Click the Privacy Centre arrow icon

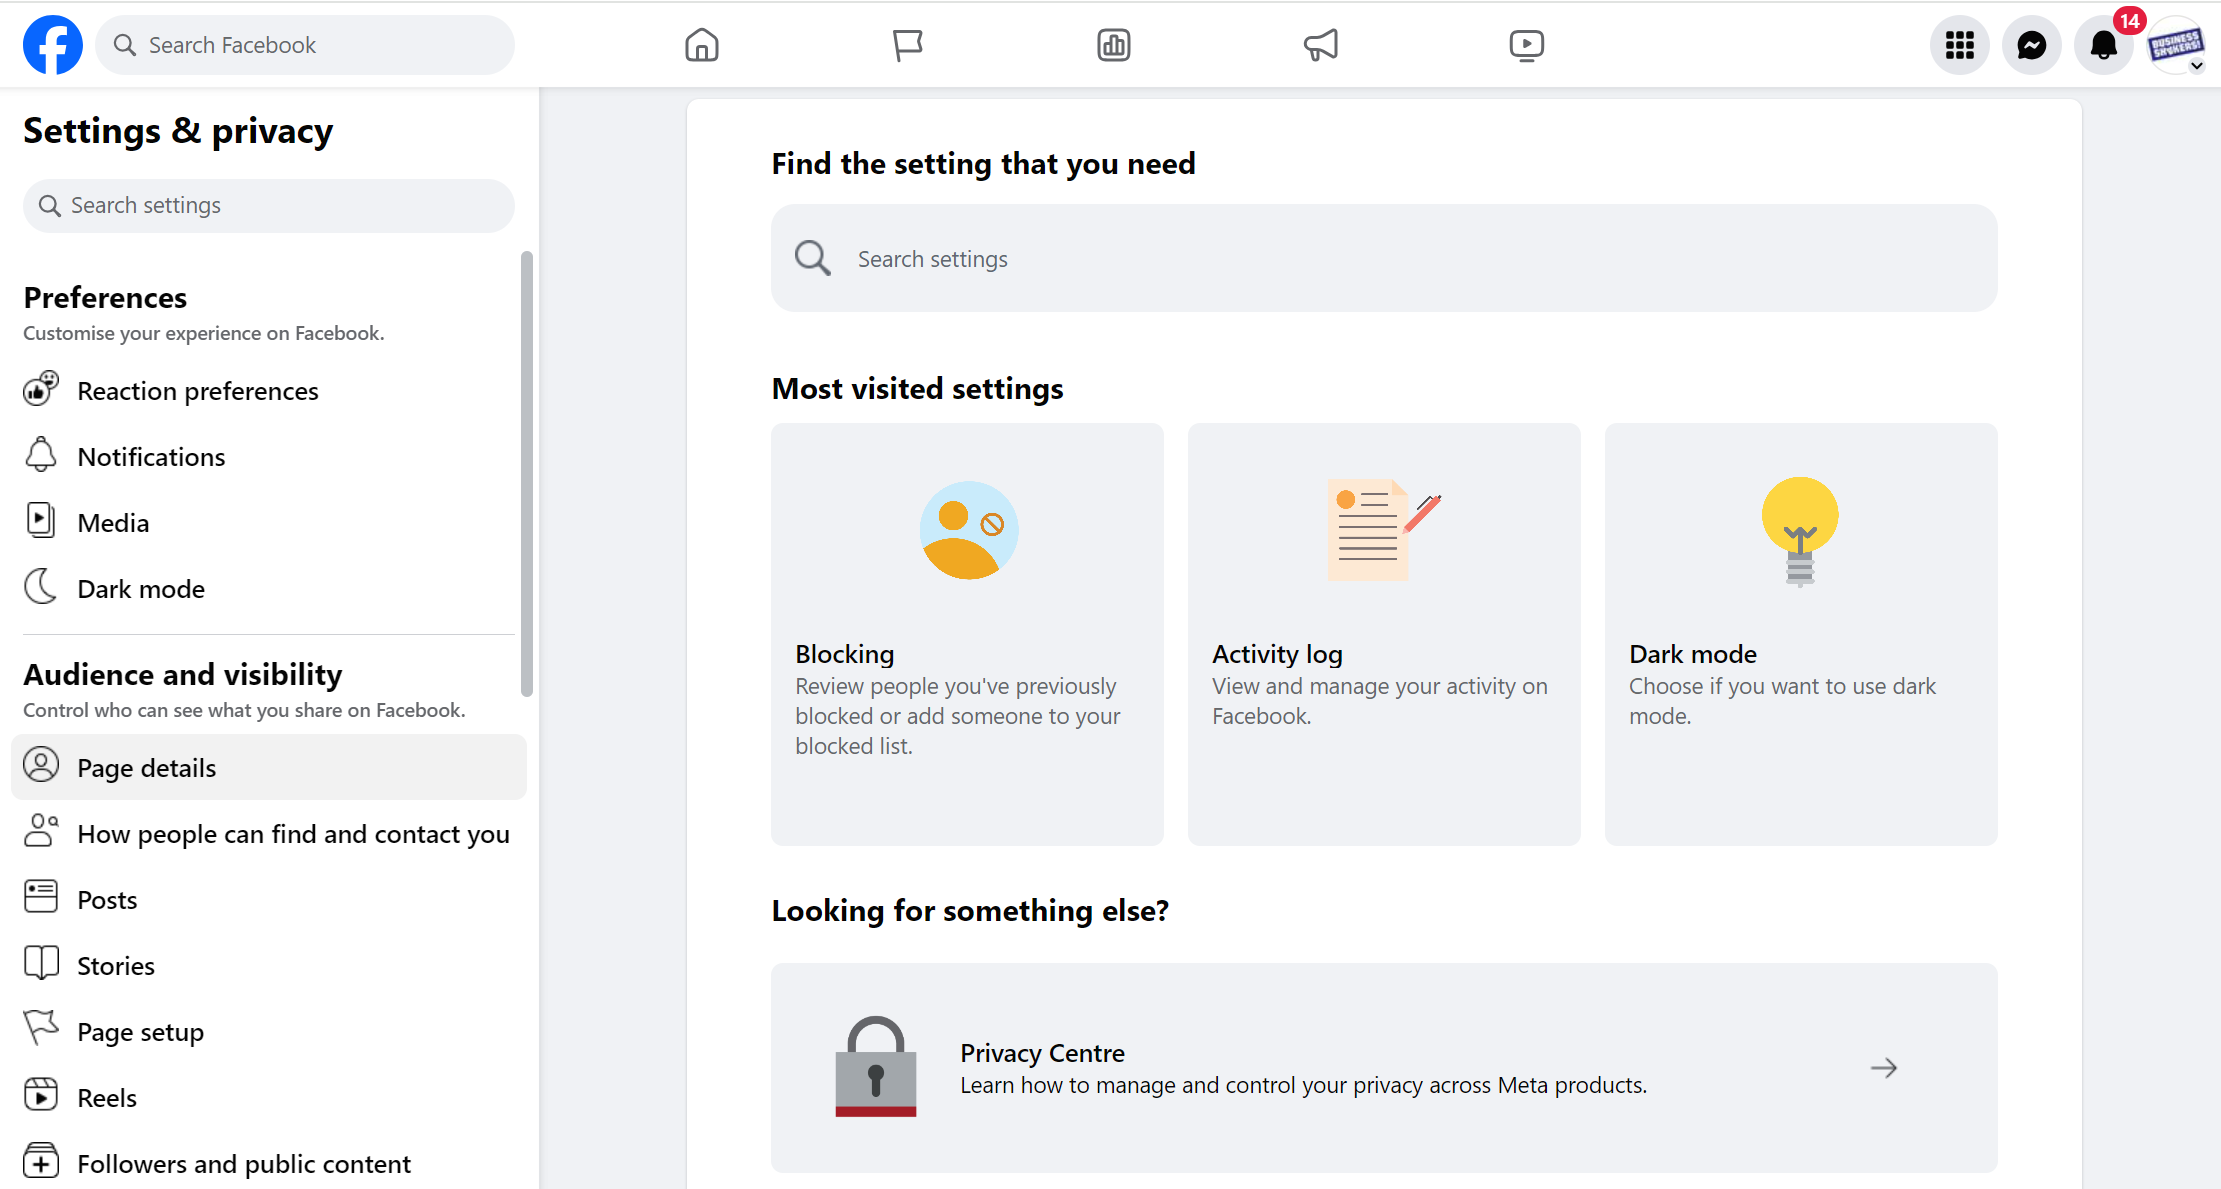(x=1884, y=1068)
